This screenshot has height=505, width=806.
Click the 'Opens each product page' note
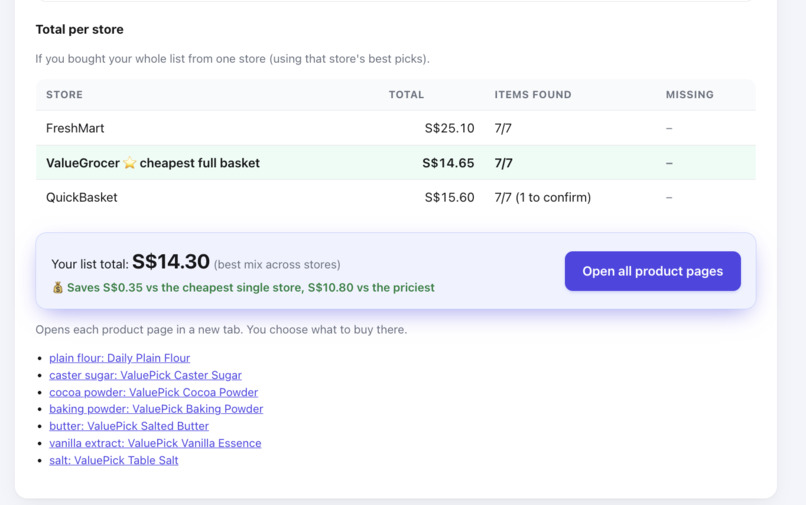click(221, 330)
